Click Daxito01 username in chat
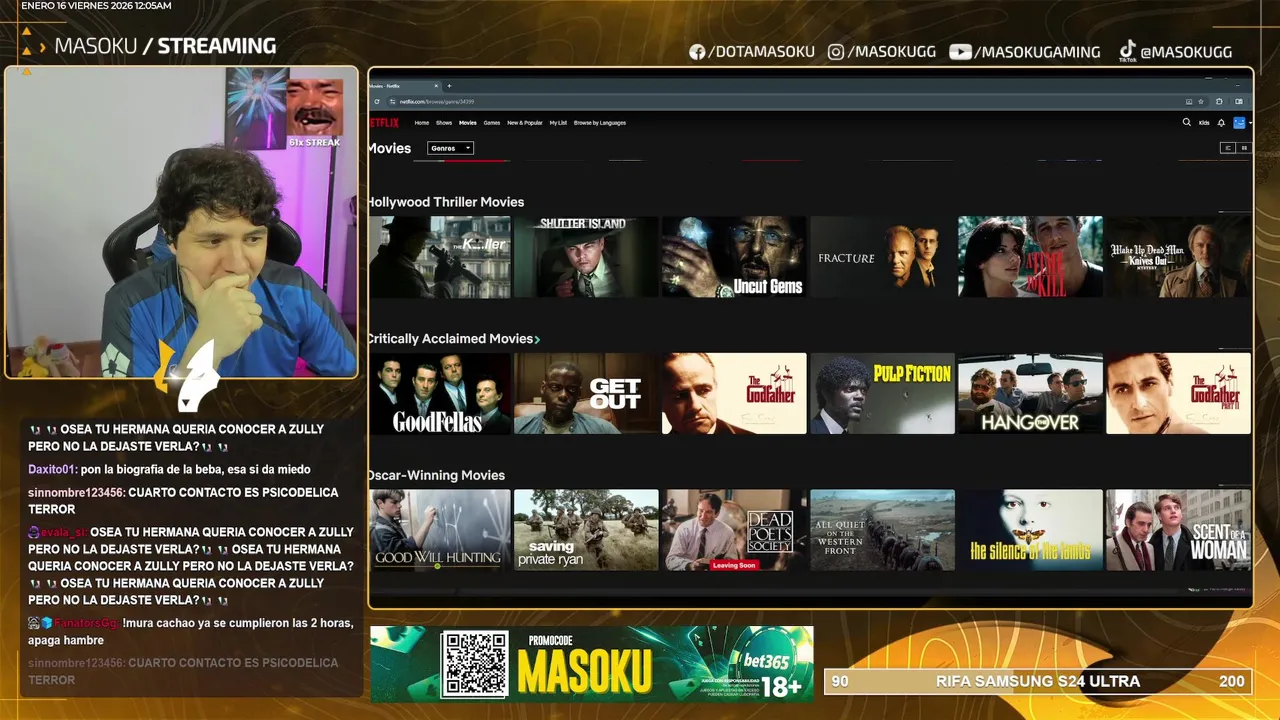The width and height of the screenshot is (1280, 720). click(x=52, y=470)
